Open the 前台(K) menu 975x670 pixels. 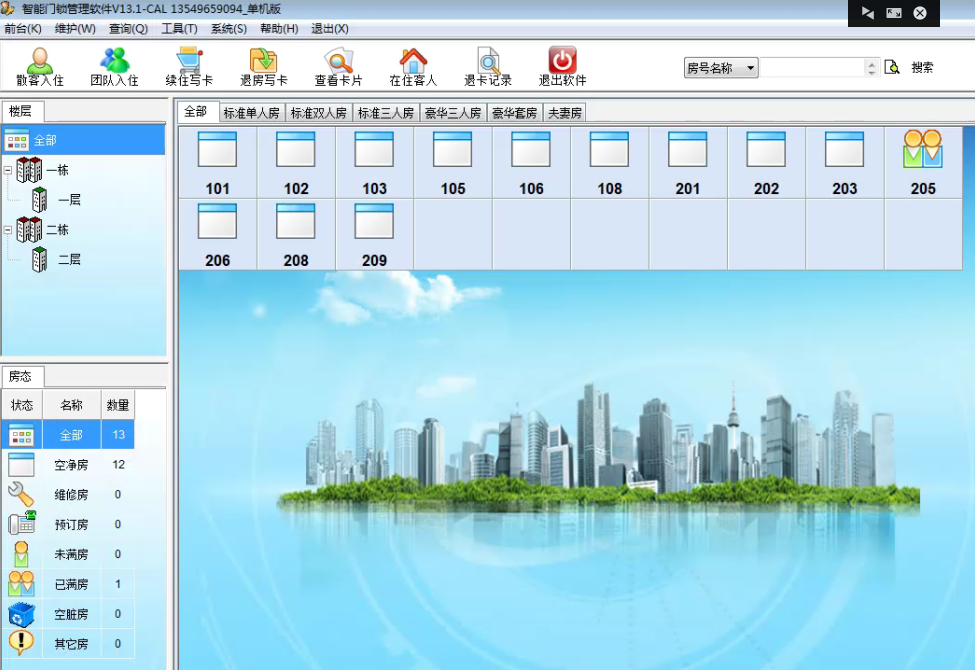(x=23, y=29)
